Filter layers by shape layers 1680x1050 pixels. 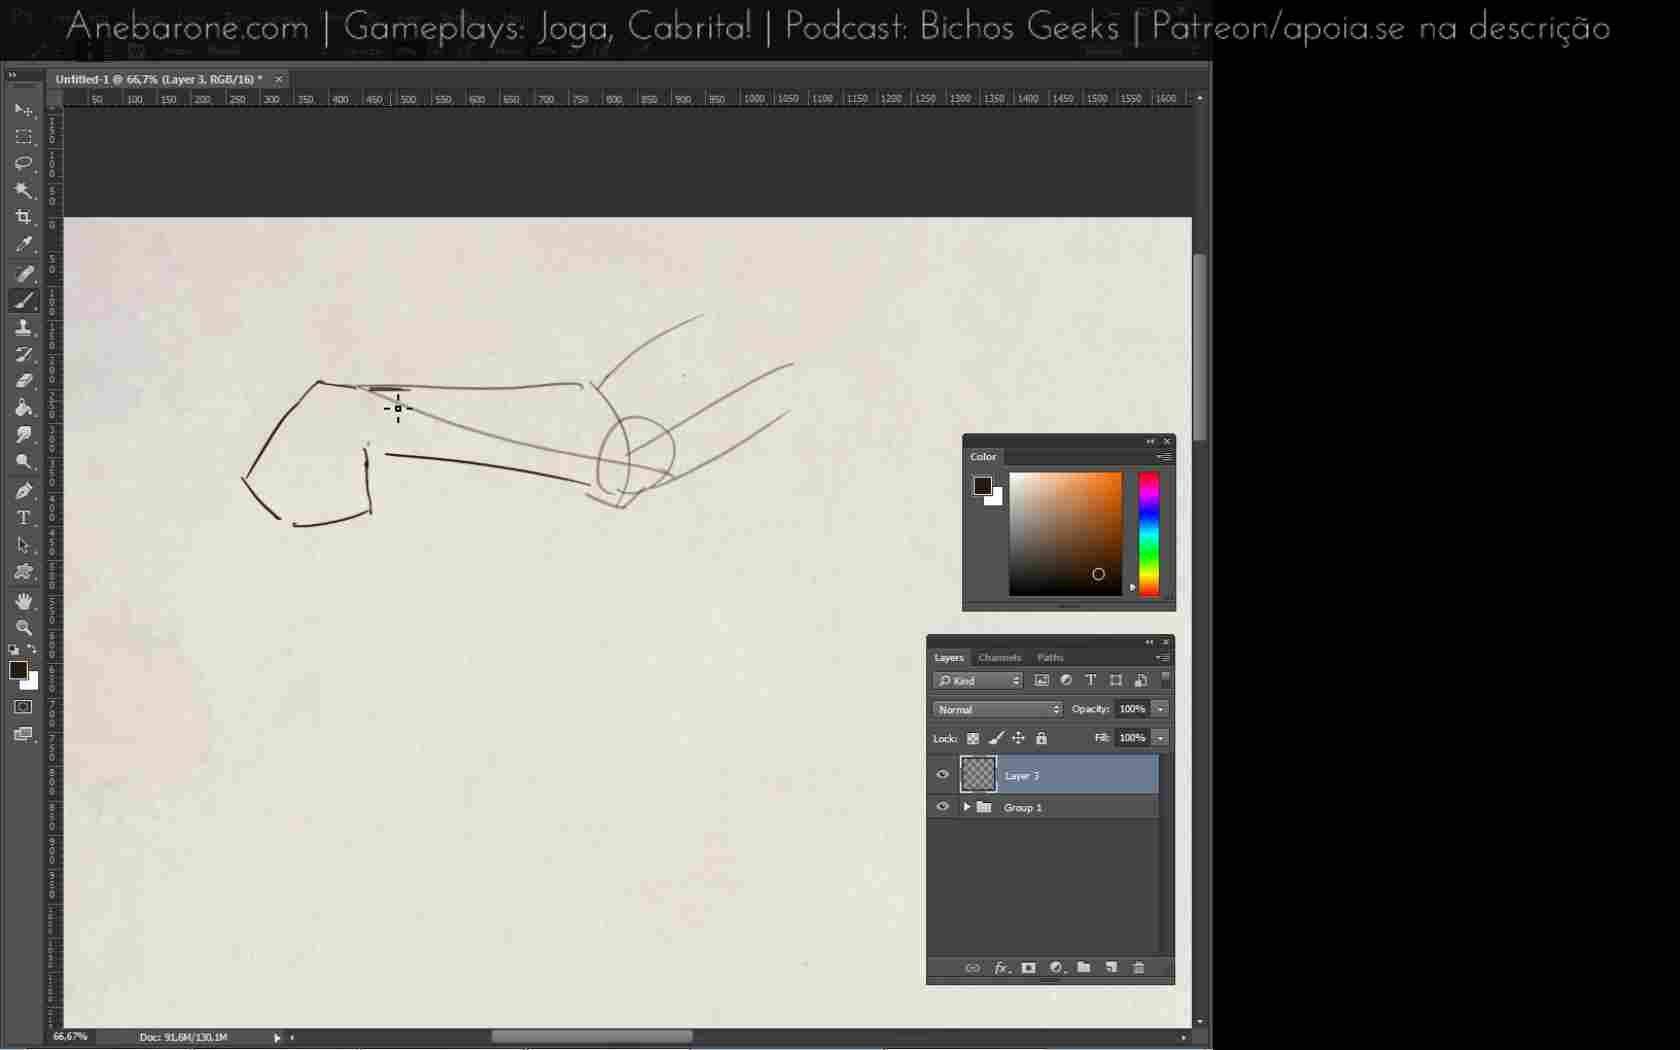(x=1116, y=680)
